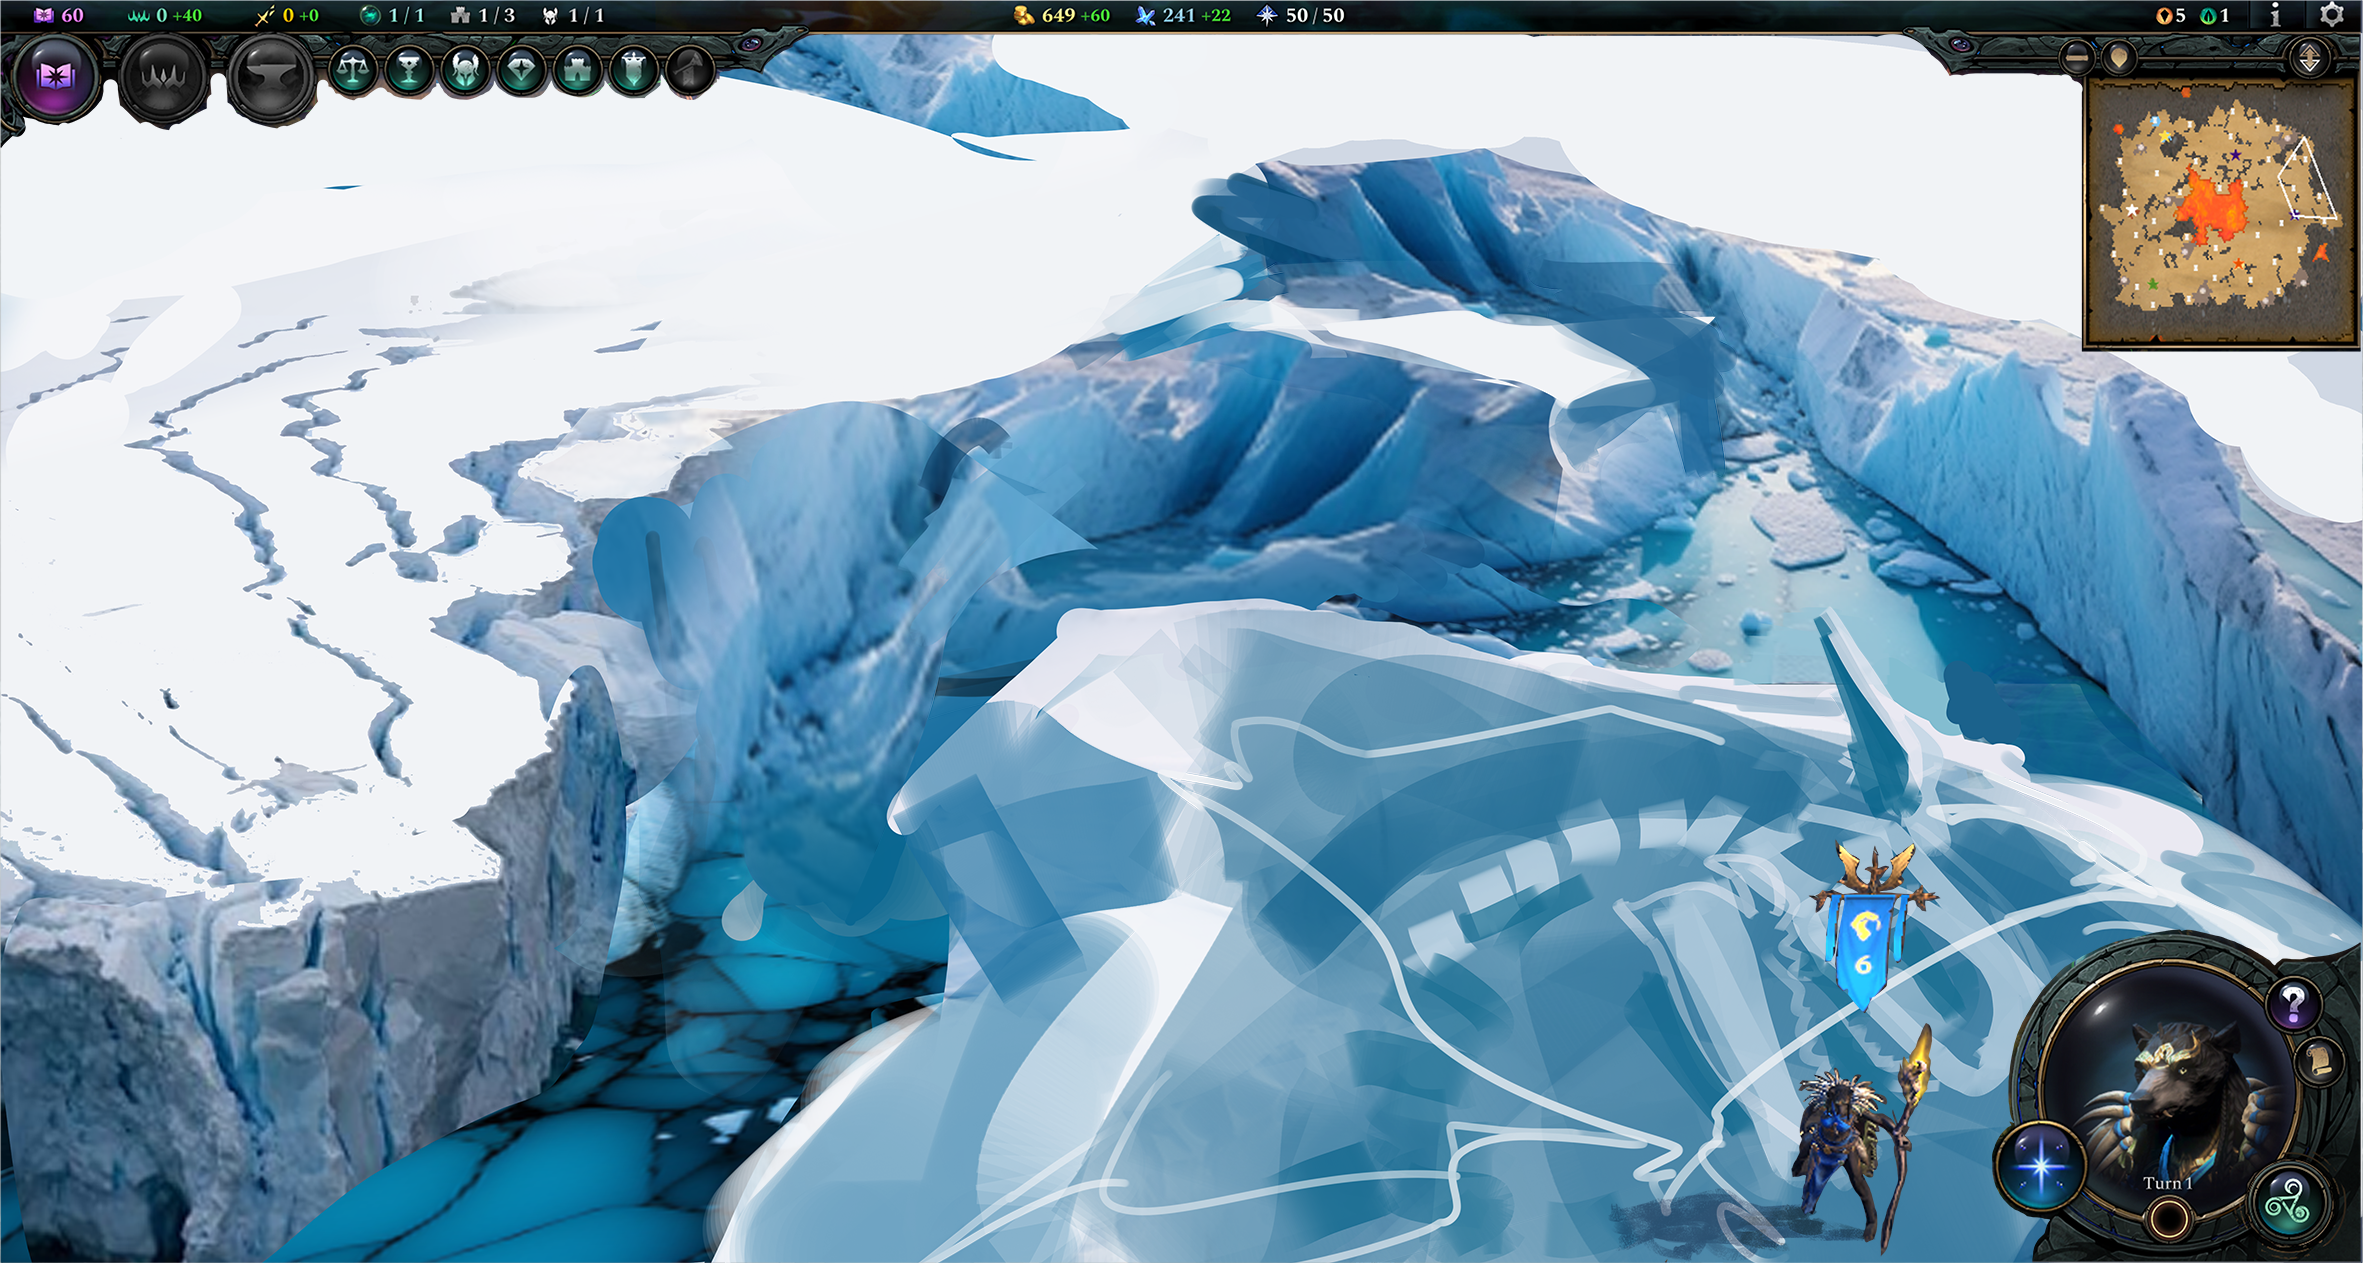Toggle the minimap minus bar button
This screenshot has height=1263, width=2363.
(2076, 58)
